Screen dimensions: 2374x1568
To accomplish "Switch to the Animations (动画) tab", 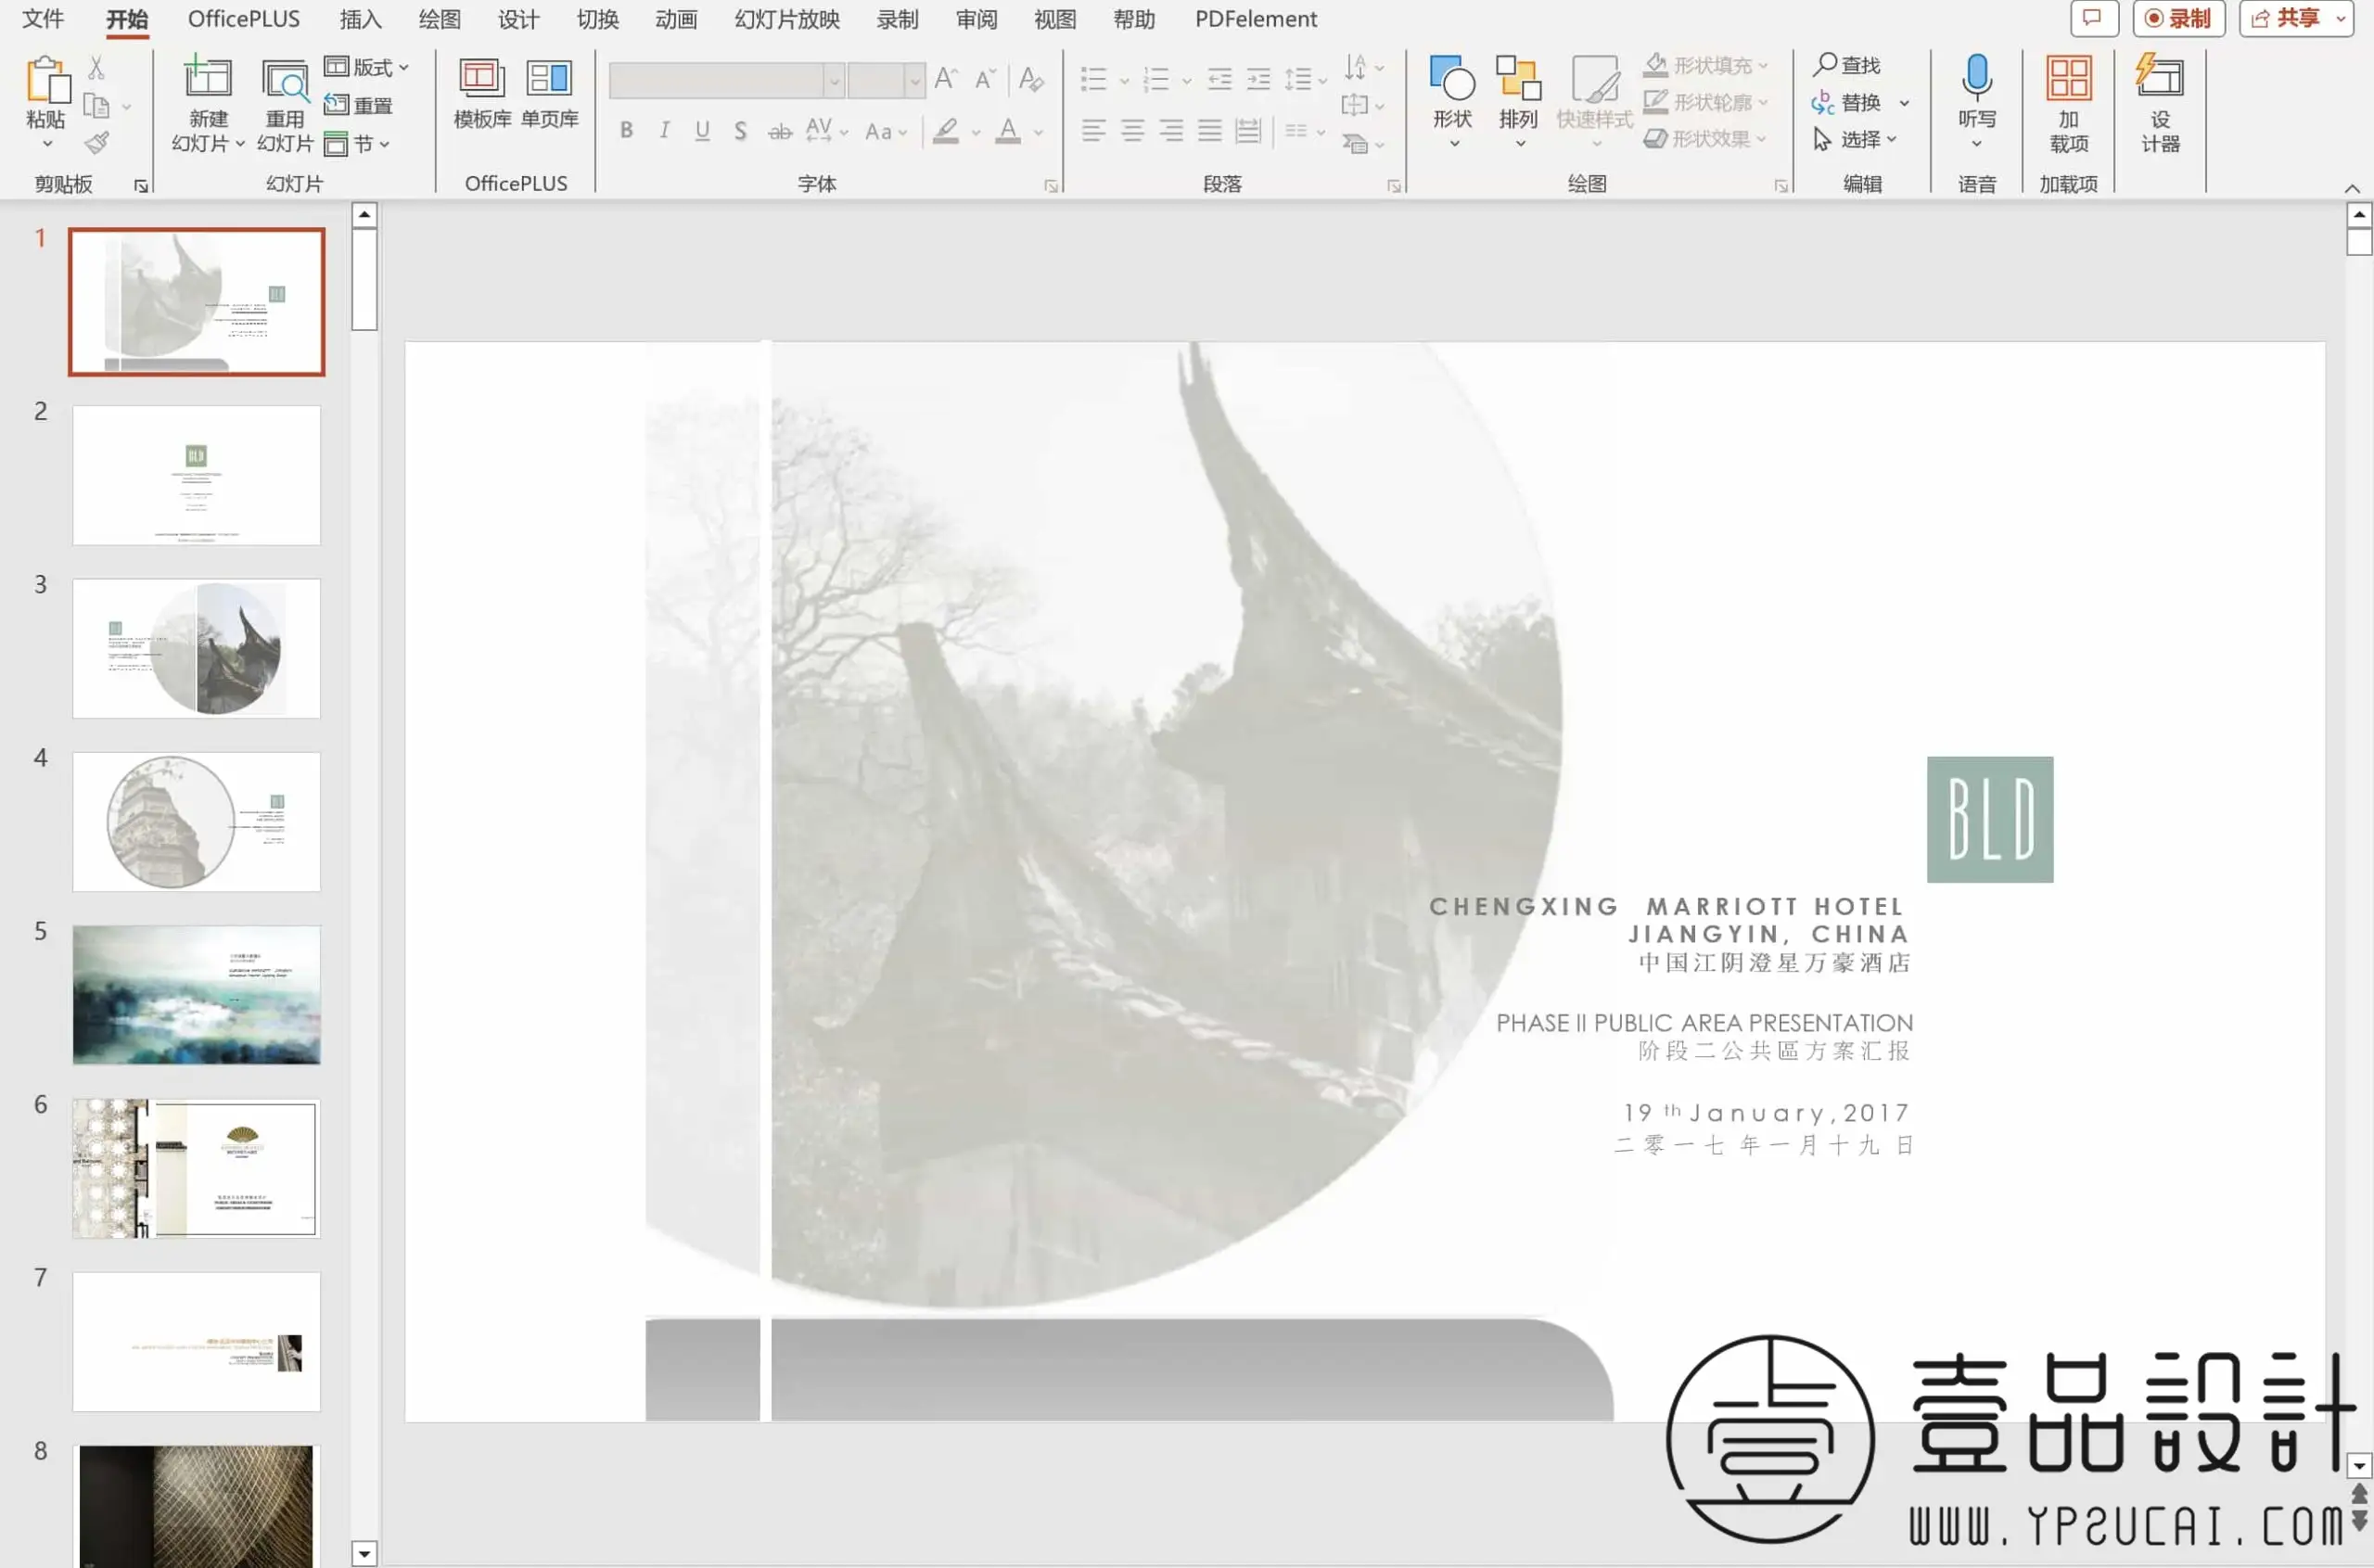I will [x=676, y=19].
